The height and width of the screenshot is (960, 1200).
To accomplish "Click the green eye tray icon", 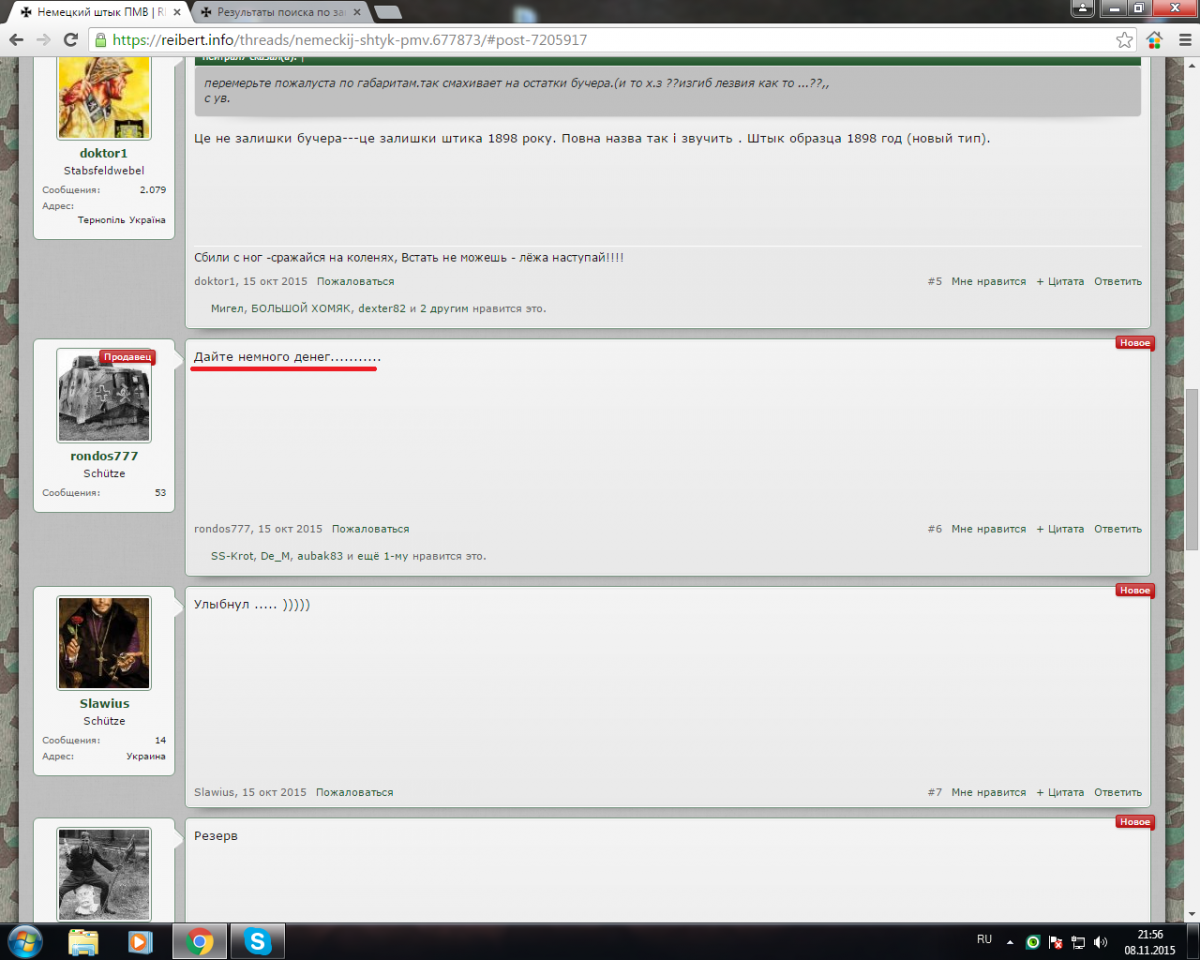I will coord(1033,942).
